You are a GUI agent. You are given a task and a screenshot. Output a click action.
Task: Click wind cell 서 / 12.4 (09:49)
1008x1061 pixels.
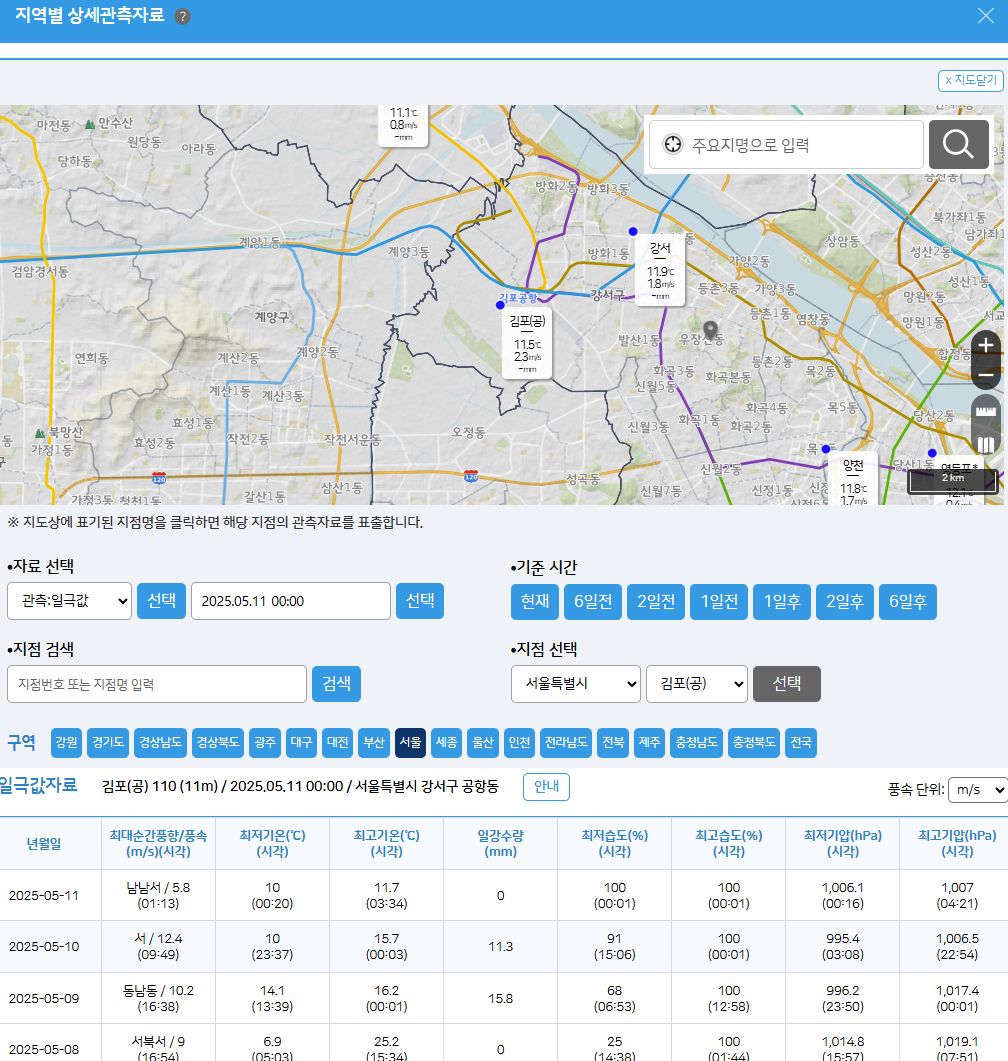[x=158, y=947]
